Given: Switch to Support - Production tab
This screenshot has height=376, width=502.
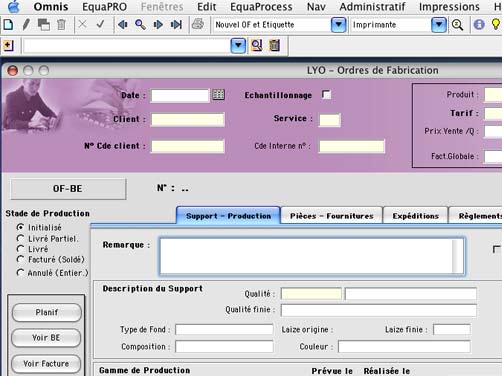Looking at the screenshot, I should pyautogui.click(x=228, y=216).
